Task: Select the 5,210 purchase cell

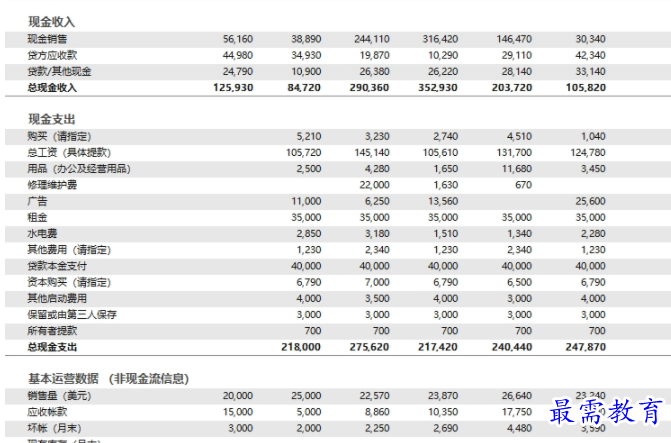Action: 309,137
